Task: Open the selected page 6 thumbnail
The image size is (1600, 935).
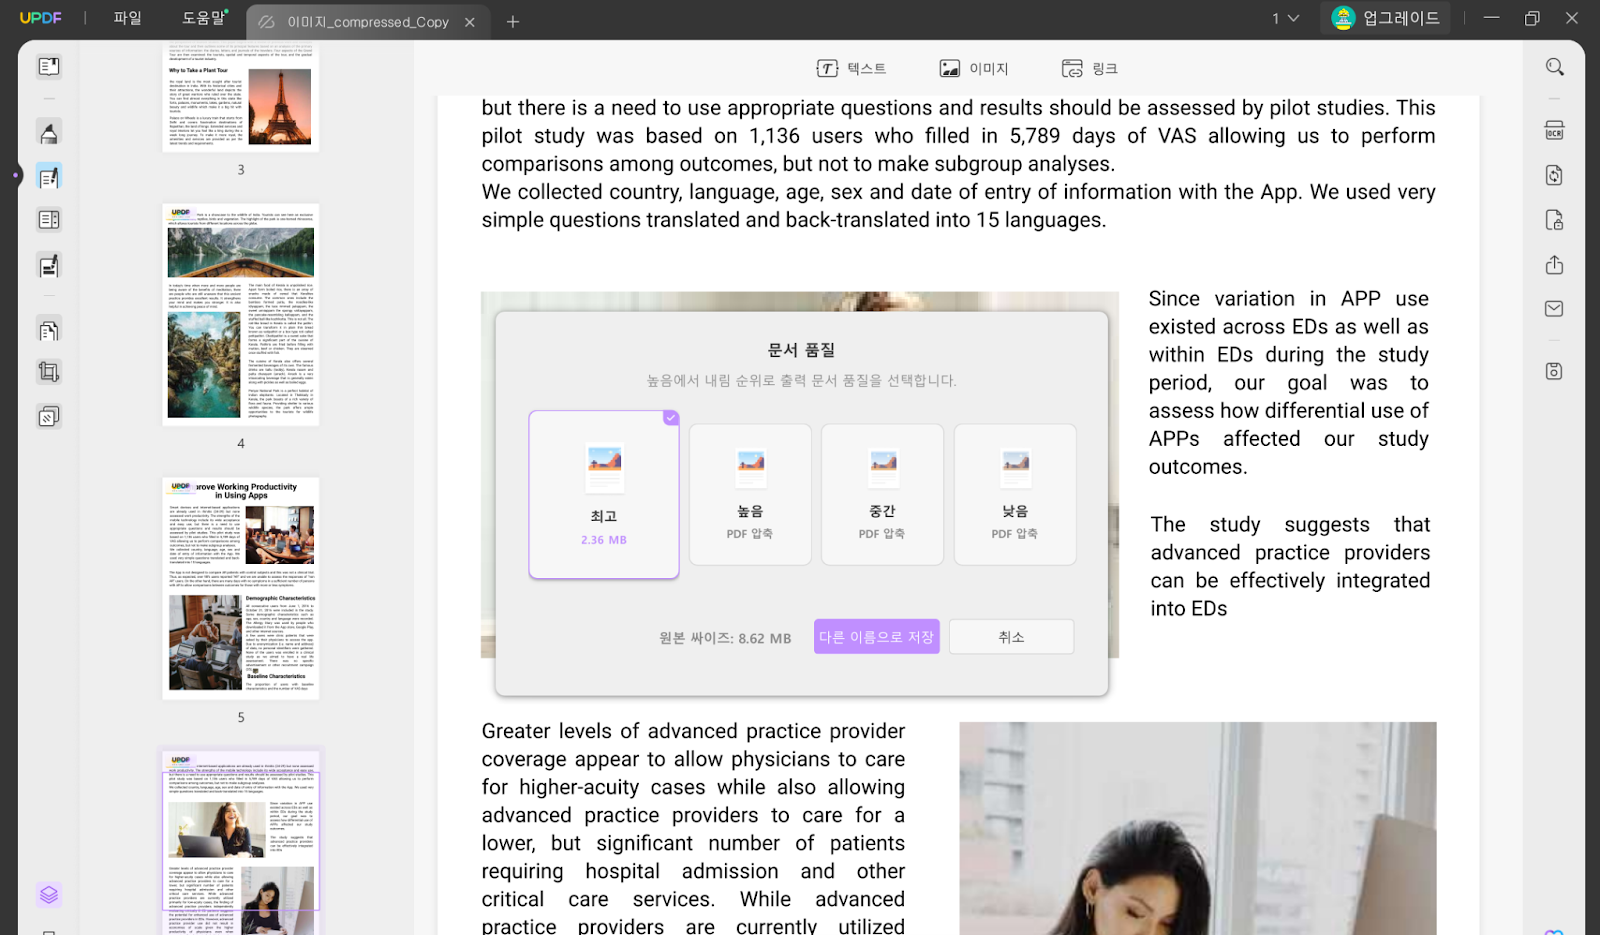Action: tap(241, 843)
